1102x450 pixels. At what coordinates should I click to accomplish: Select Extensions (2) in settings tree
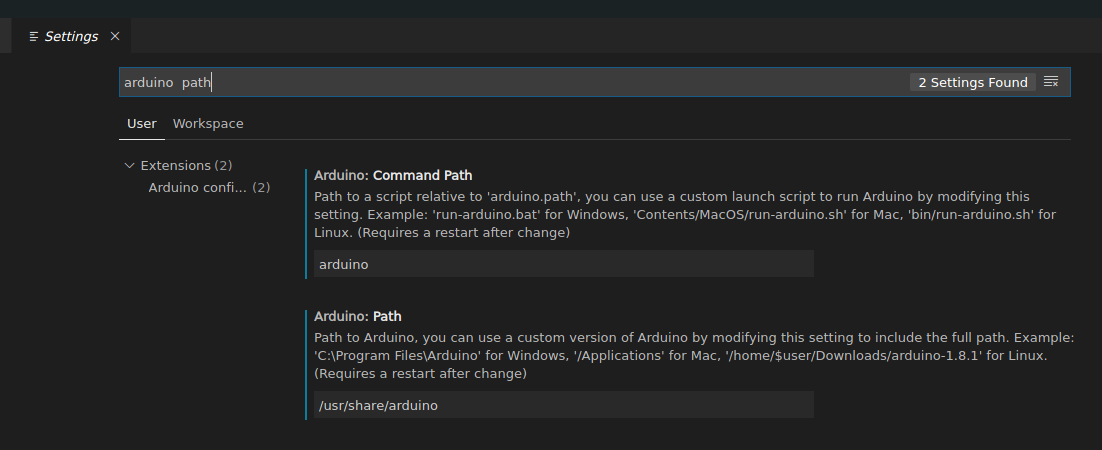pyautogui.click(x=186, y=165)
